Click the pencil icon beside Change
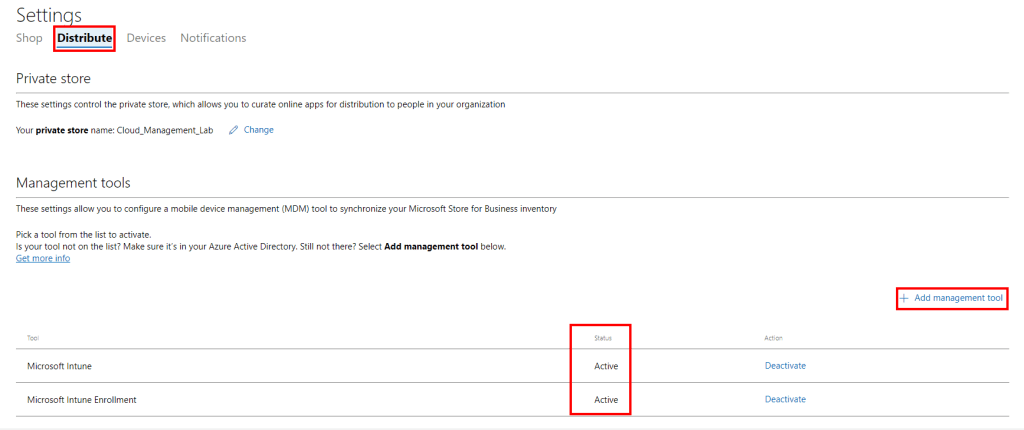The width and height of the screenshot is (1024, 430). pos(233,130)
